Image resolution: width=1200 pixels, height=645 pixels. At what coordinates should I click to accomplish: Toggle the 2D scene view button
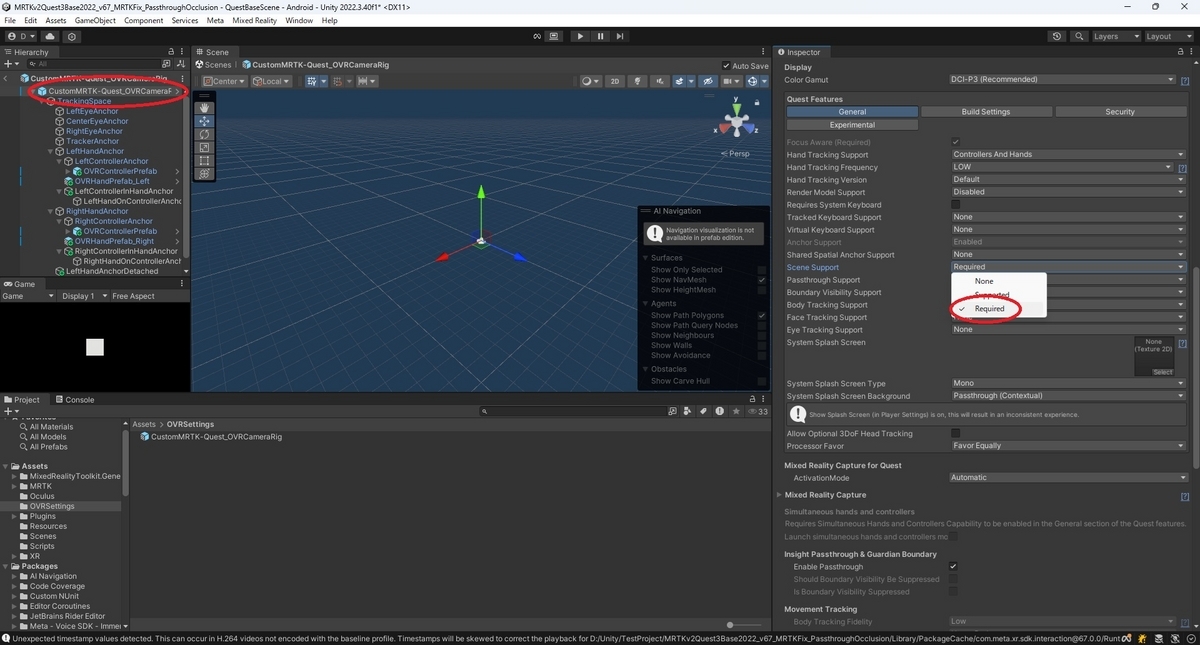point(616,81)
